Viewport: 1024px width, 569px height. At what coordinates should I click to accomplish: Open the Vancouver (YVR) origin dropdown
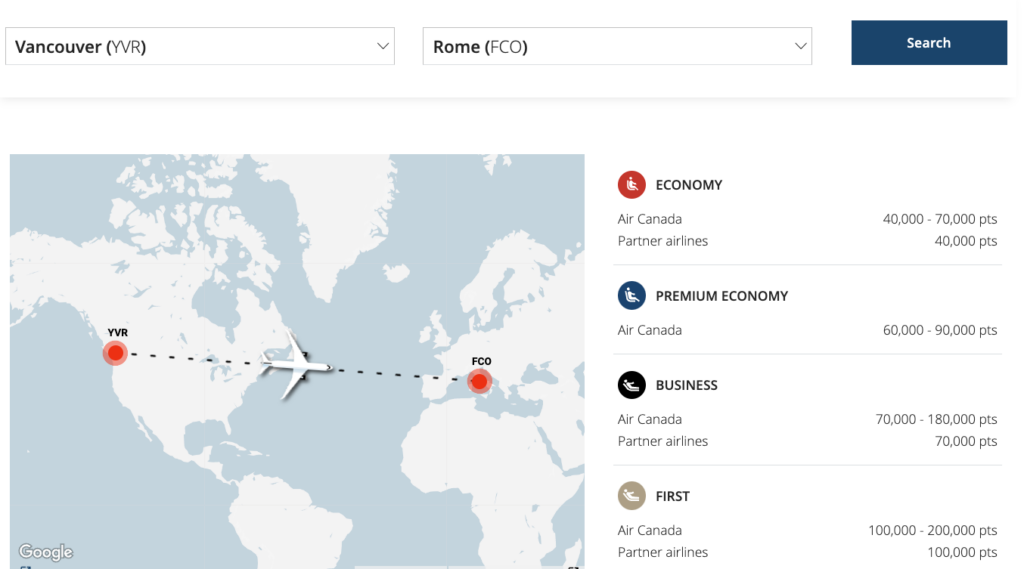pos(200,47)
